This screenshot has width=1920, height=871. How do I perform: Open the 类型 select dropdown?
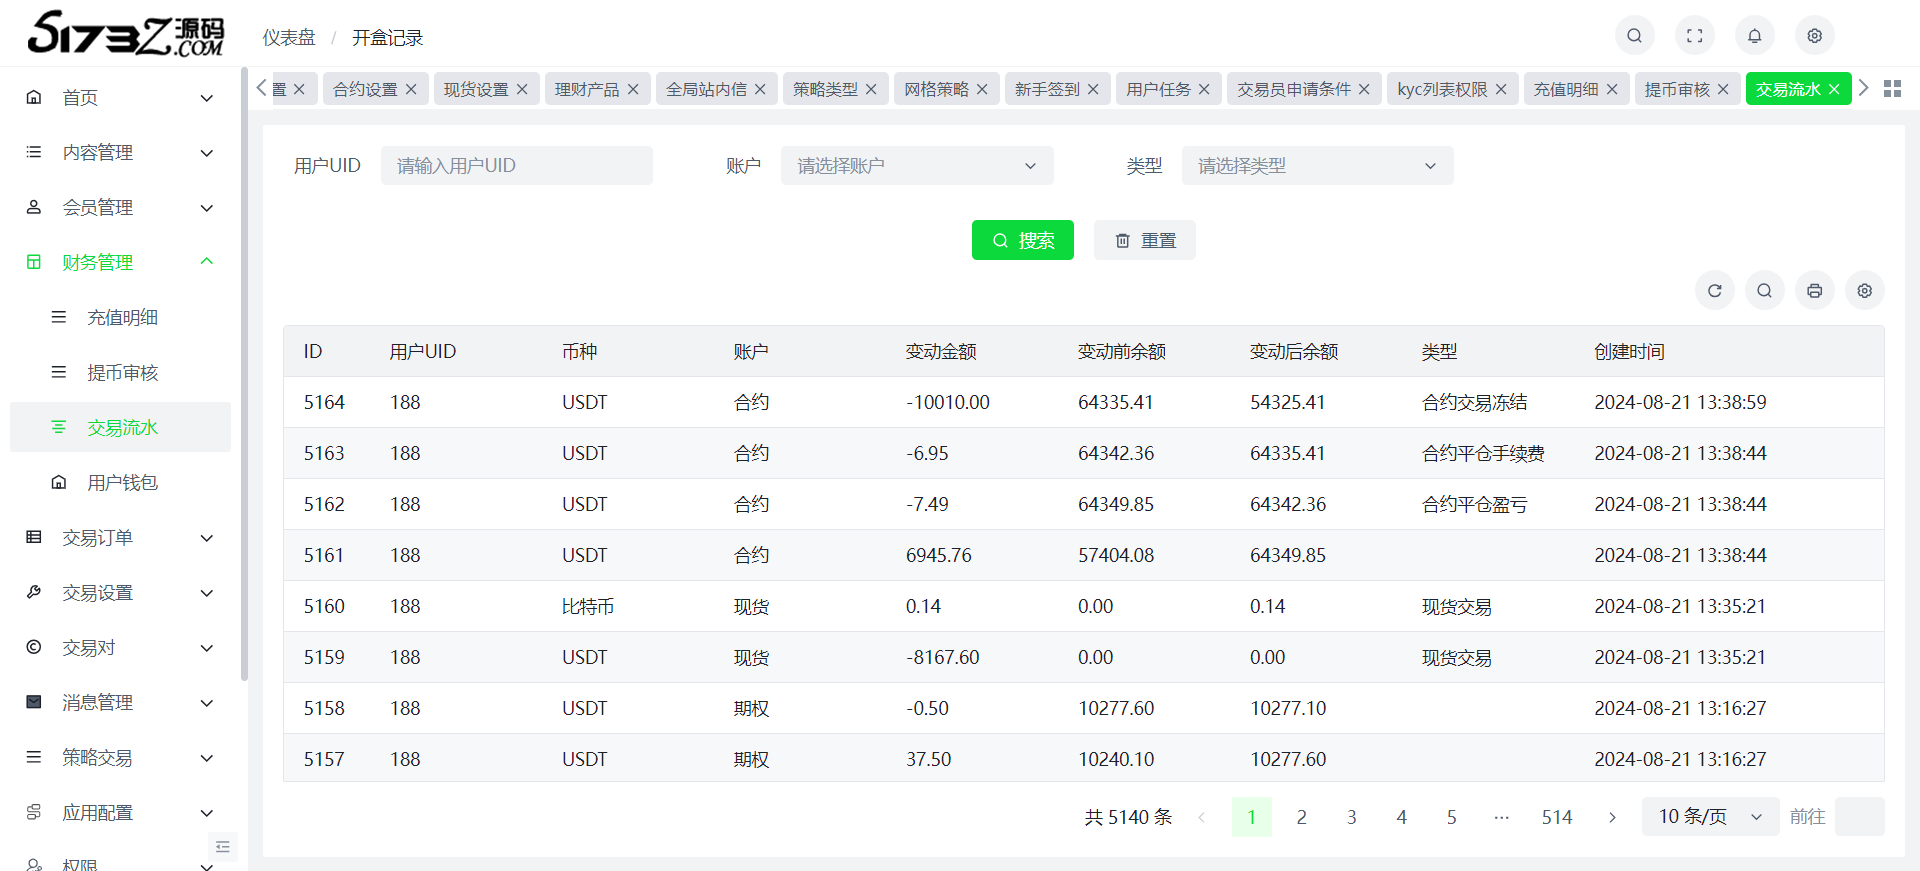click(x=1316, y=166)
